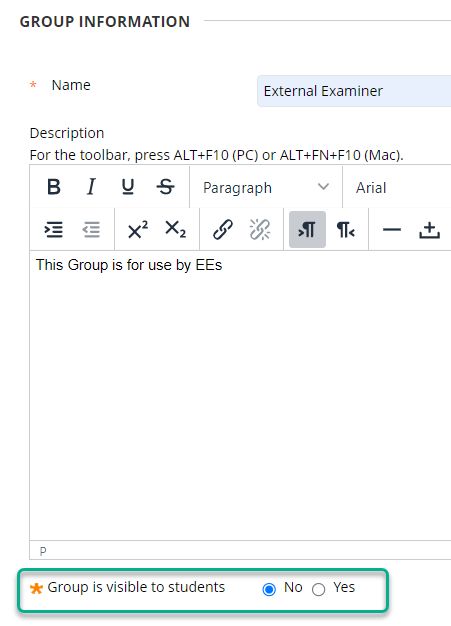Screen dimensions: 451x626
Task: Insert a horizontal line
Action: pos(392,230)
